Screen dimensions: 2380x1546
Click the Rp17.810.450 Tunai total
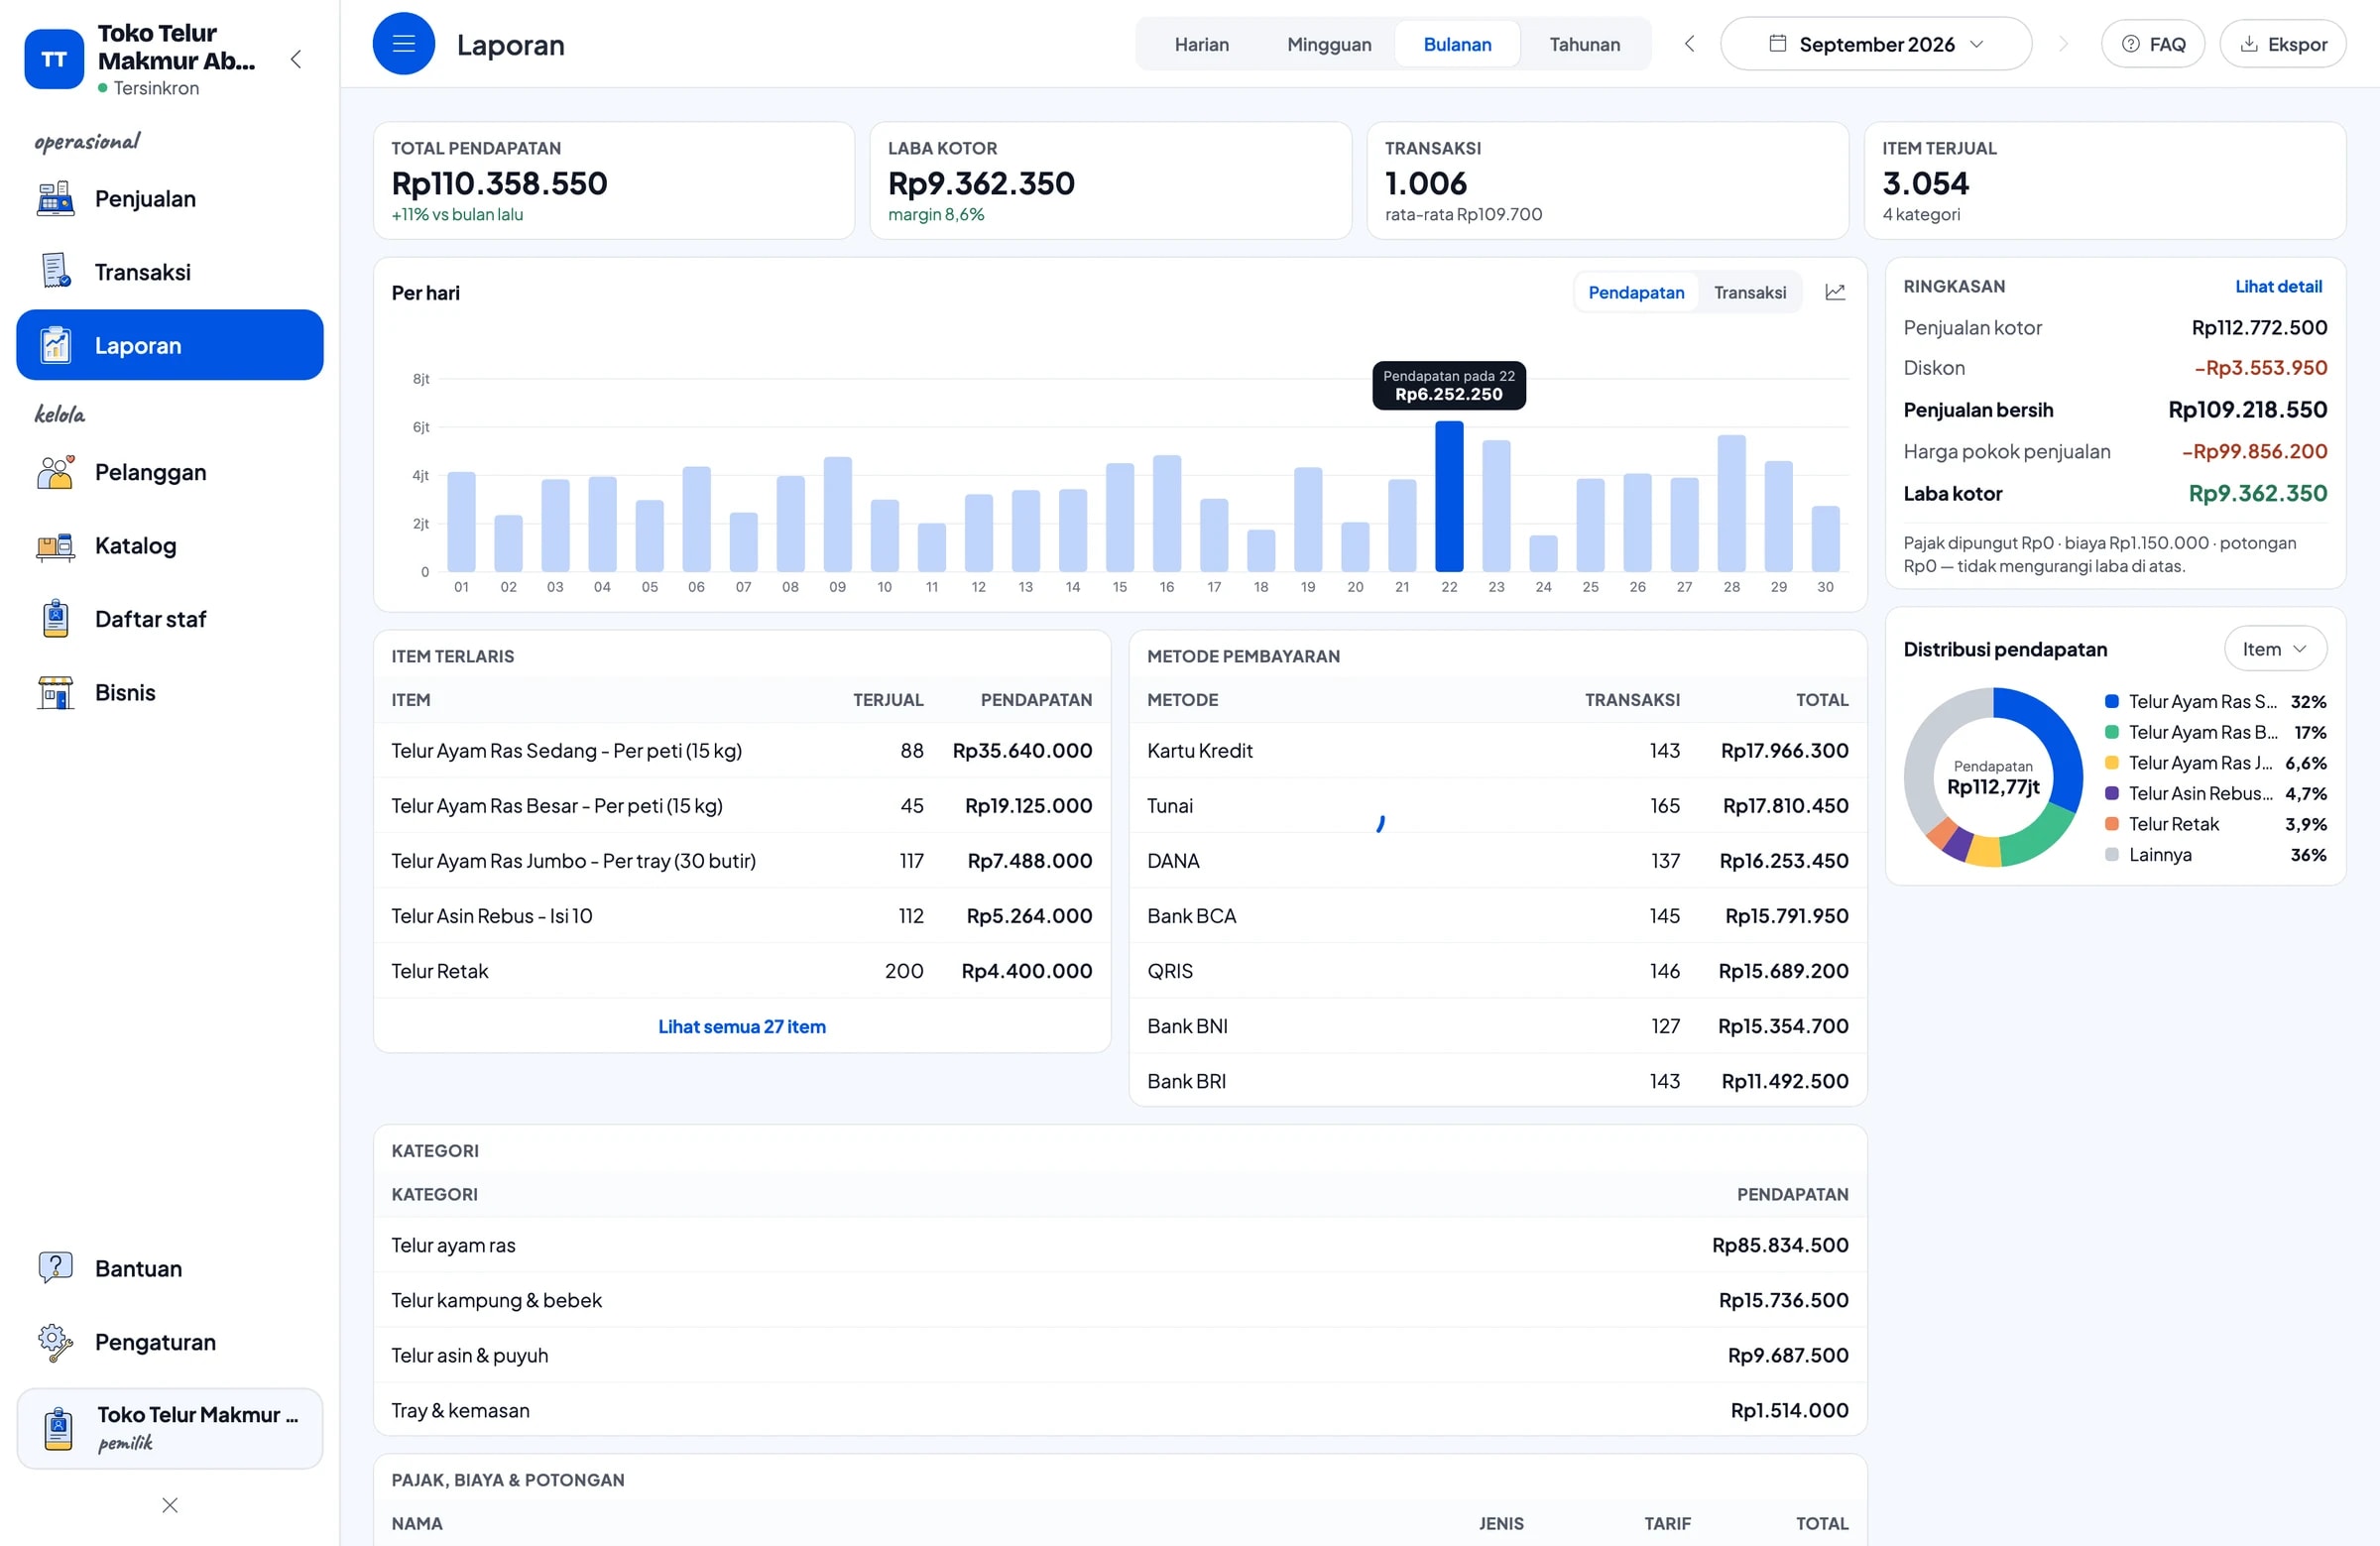[1785, 806]
